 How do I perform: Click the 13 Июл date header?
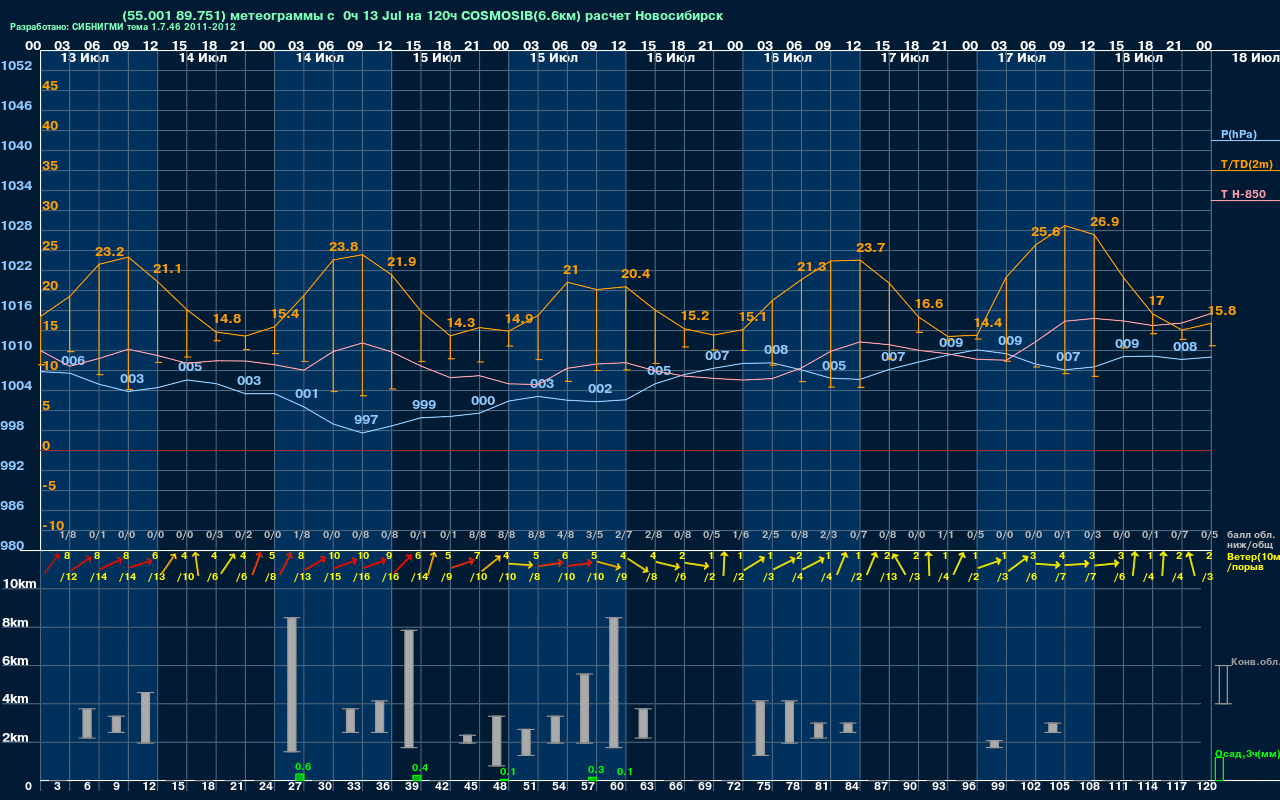(x=84, y=58)
